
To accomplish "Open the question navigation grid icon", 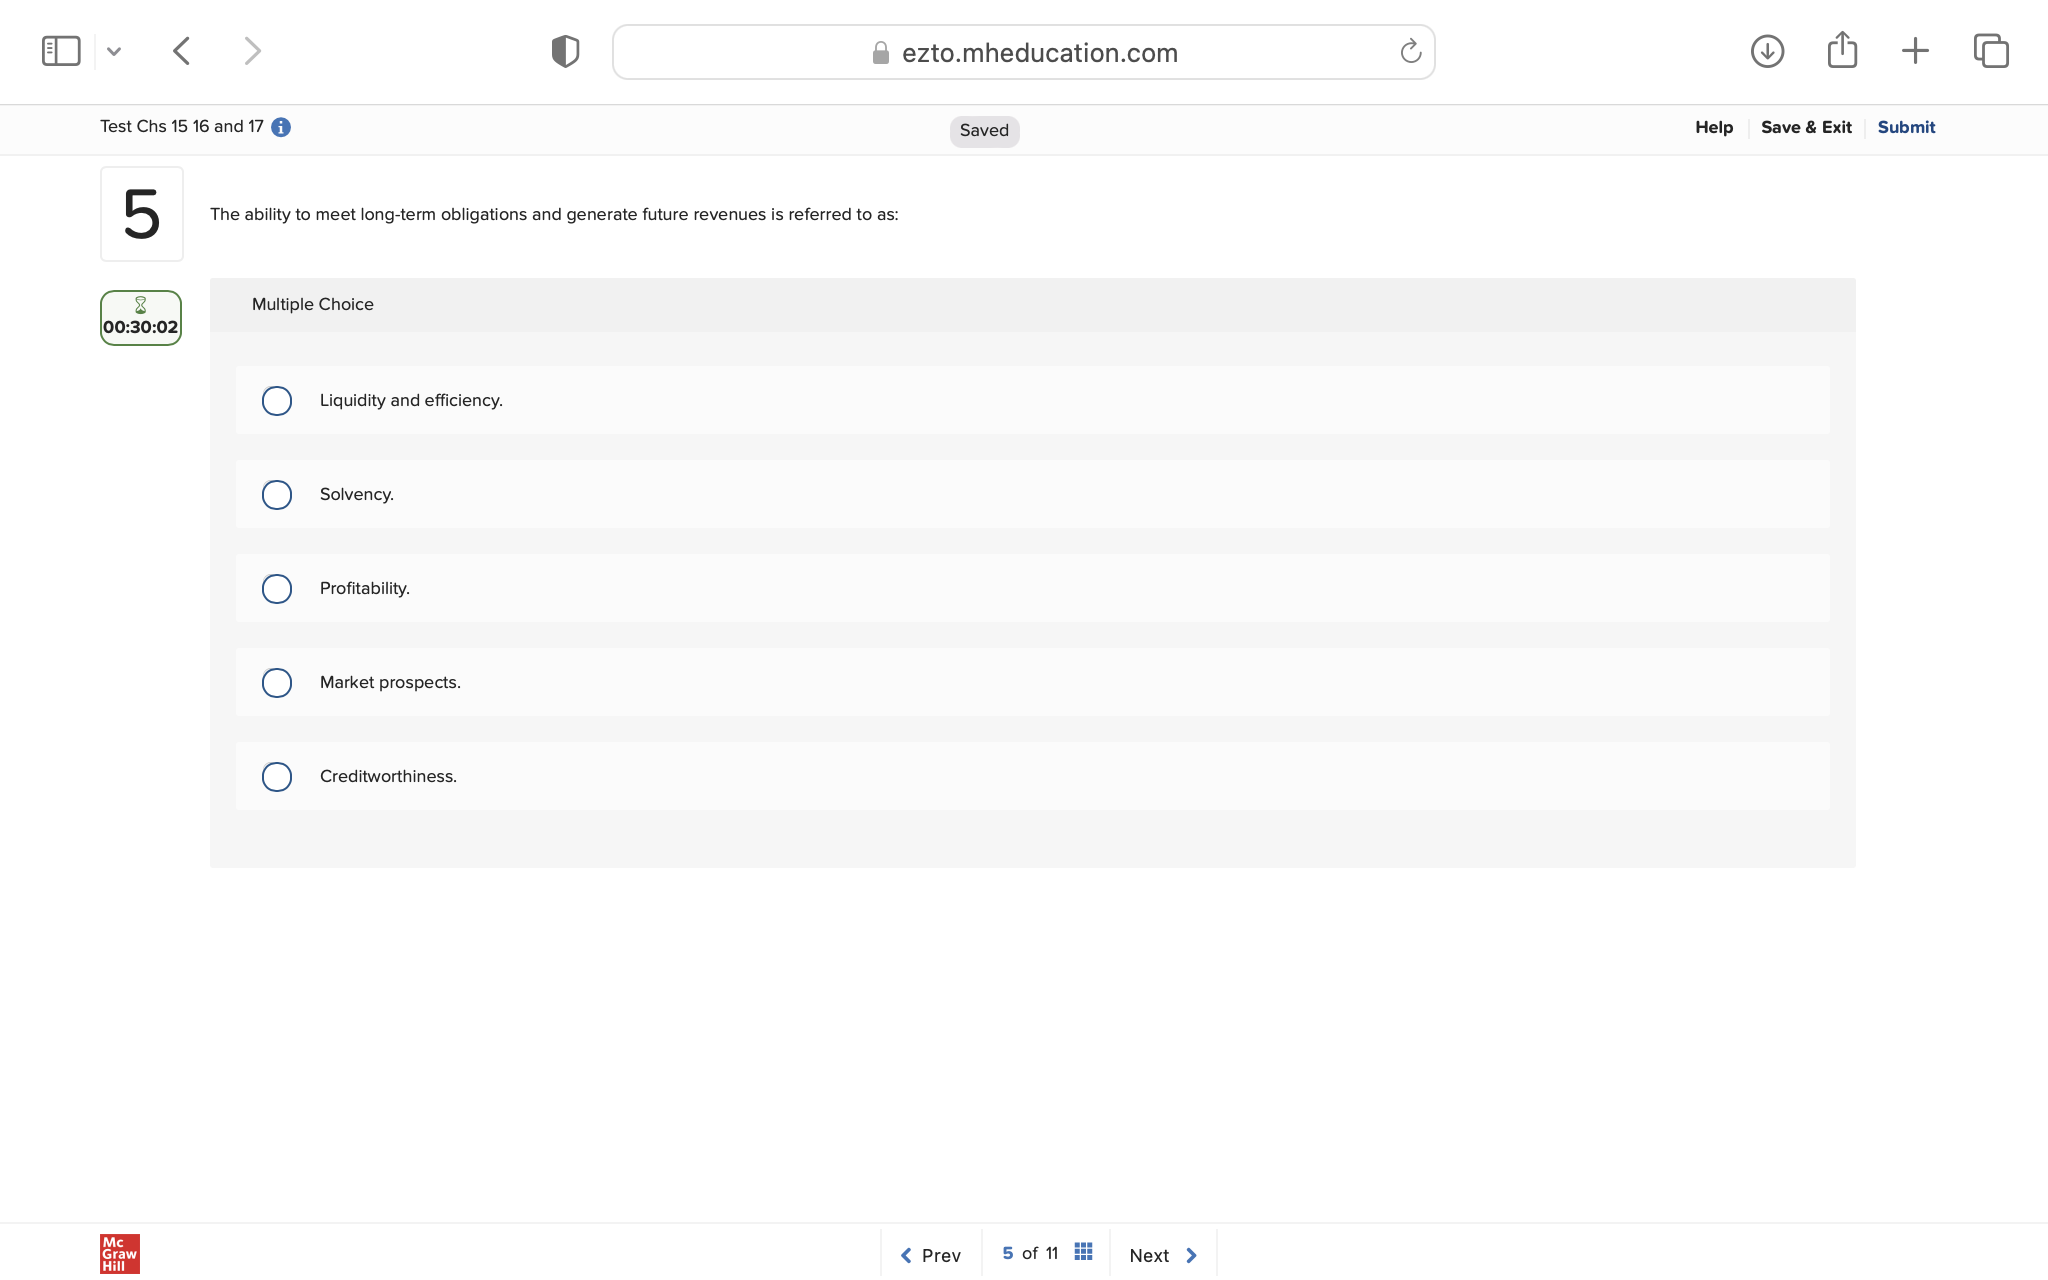I will tap(1083, 1251).
